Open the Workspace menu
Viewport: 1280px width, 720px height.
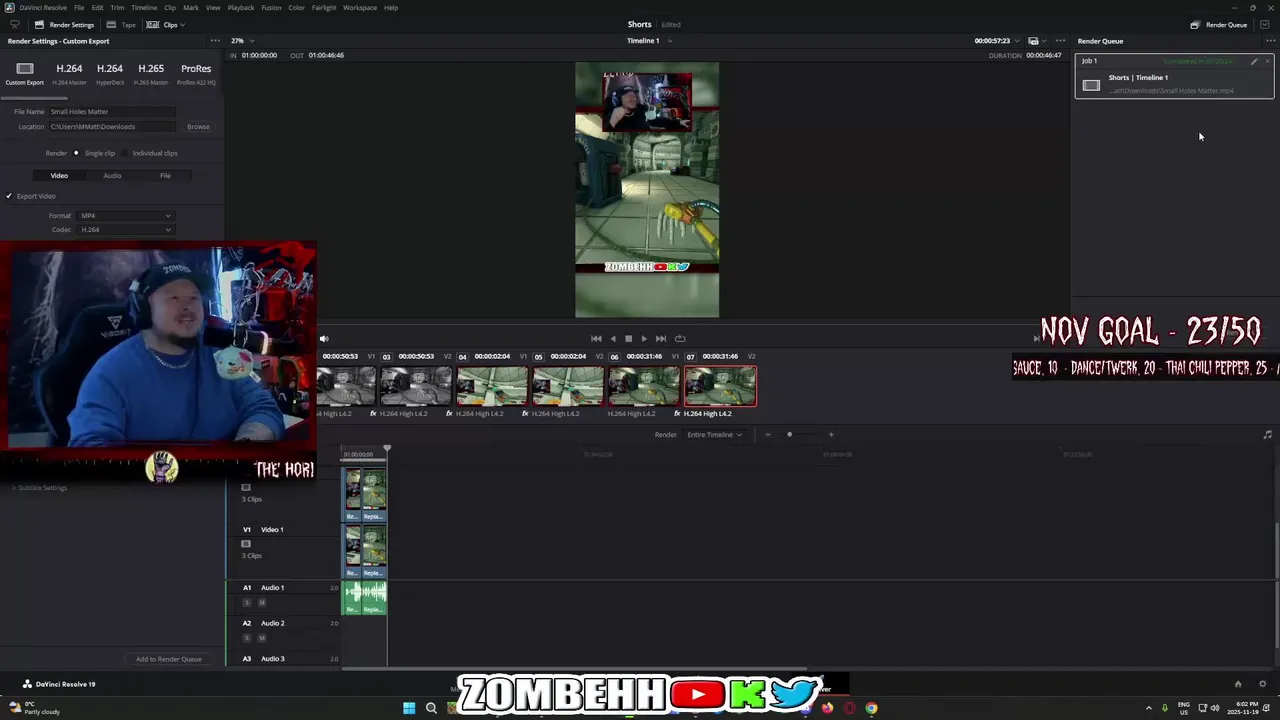point(360,7)
